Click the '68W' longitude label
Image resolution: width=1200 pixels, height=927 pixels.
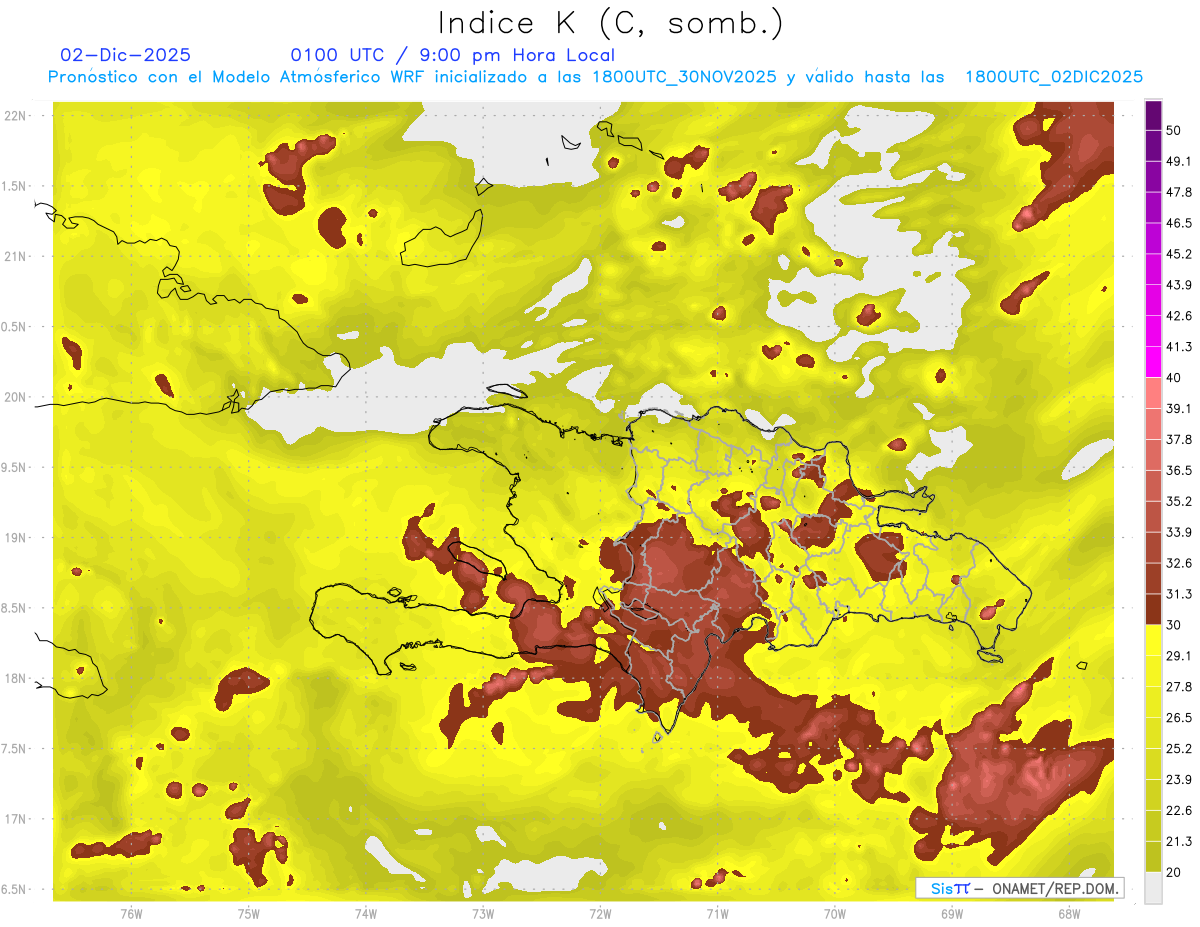(x=1069, y=914)
